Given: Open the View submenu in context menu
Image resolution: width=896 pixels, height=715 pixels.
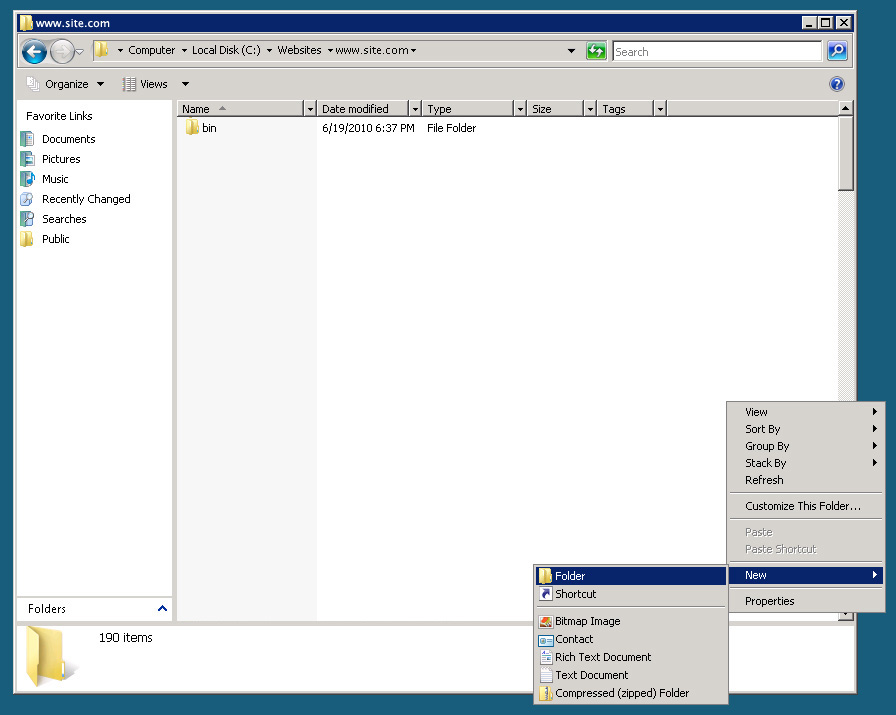Looking at the screenshot, I should point(806,412).
